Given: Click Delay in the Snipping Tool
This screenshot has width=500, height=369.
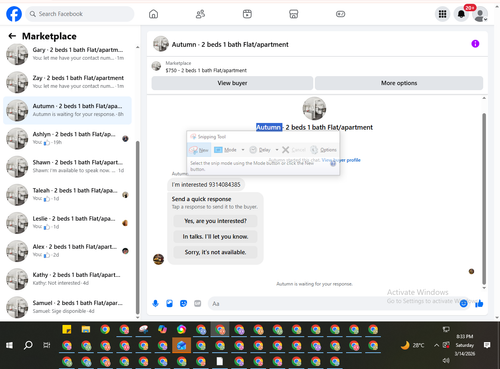Looking at the screenshot, I should pyautogui.click(x=260, y=150).
